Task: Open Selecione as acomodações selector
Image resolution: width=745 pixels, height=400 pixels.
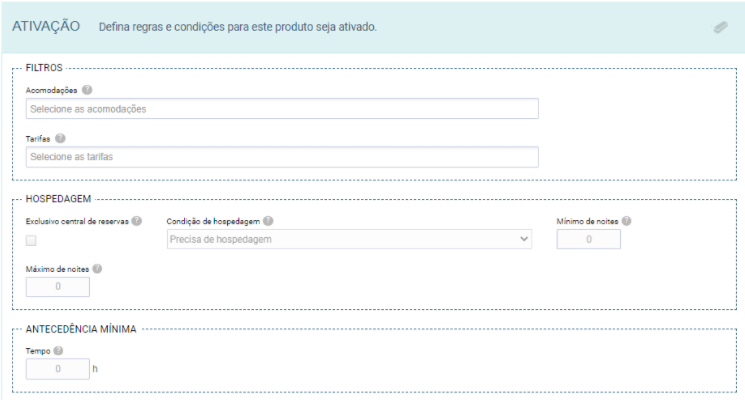Action: 282,109
